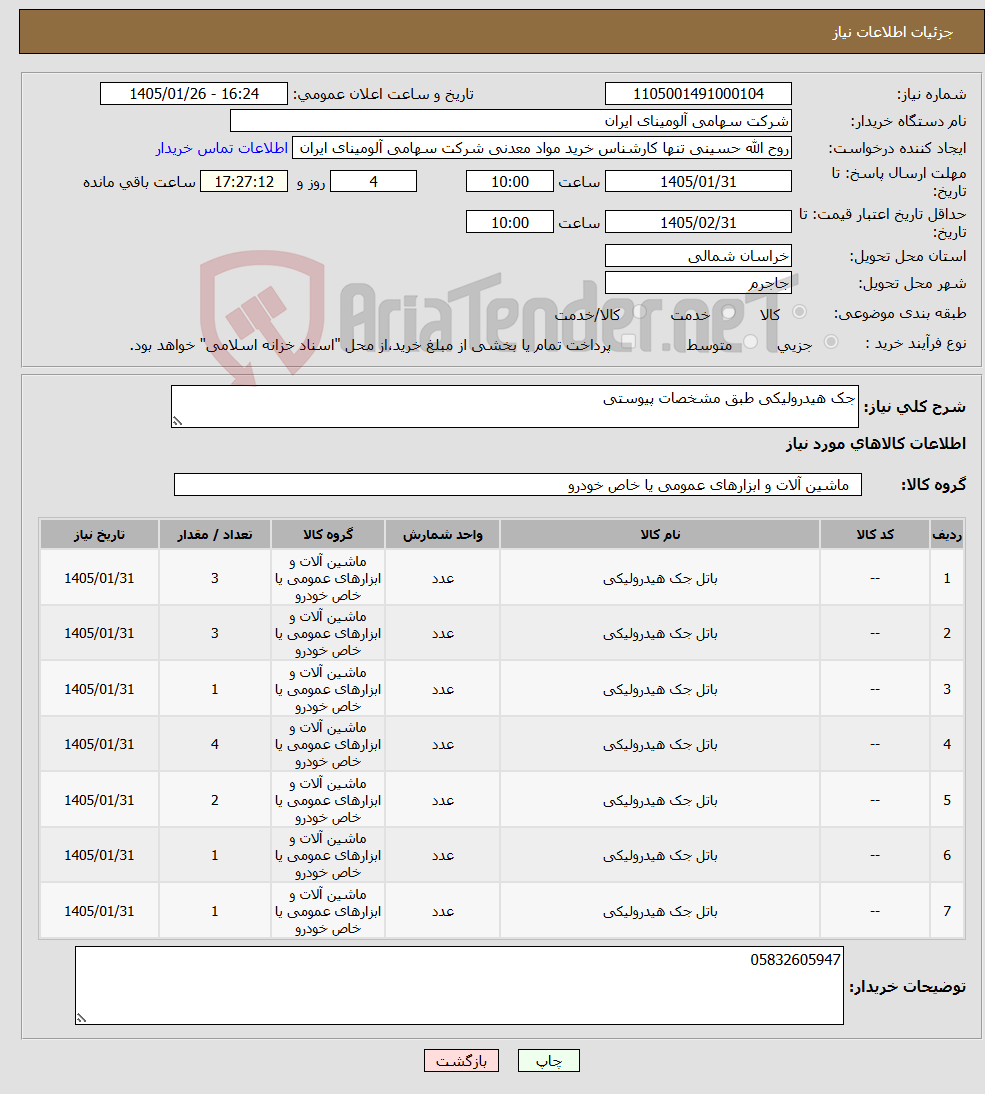
Task: Click the phone number 05832605947
Action: tap(795, 960)
